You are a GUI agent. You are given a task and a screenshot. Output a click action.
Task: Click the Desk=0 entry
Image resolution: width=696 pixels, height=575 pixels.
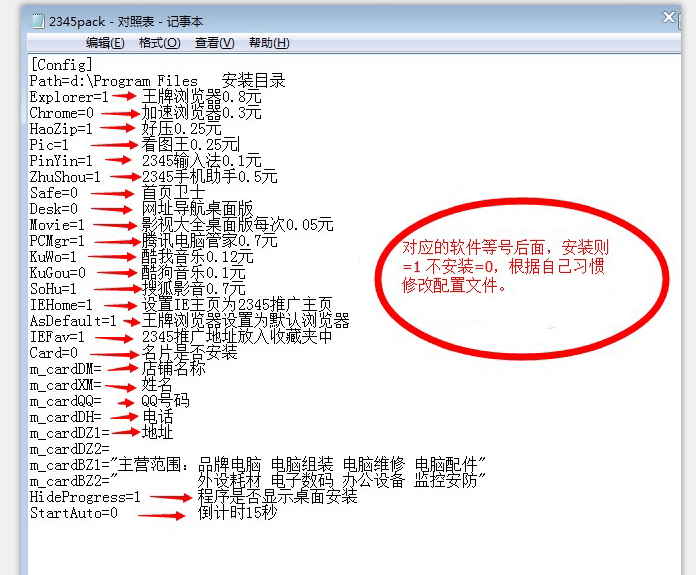54,209
